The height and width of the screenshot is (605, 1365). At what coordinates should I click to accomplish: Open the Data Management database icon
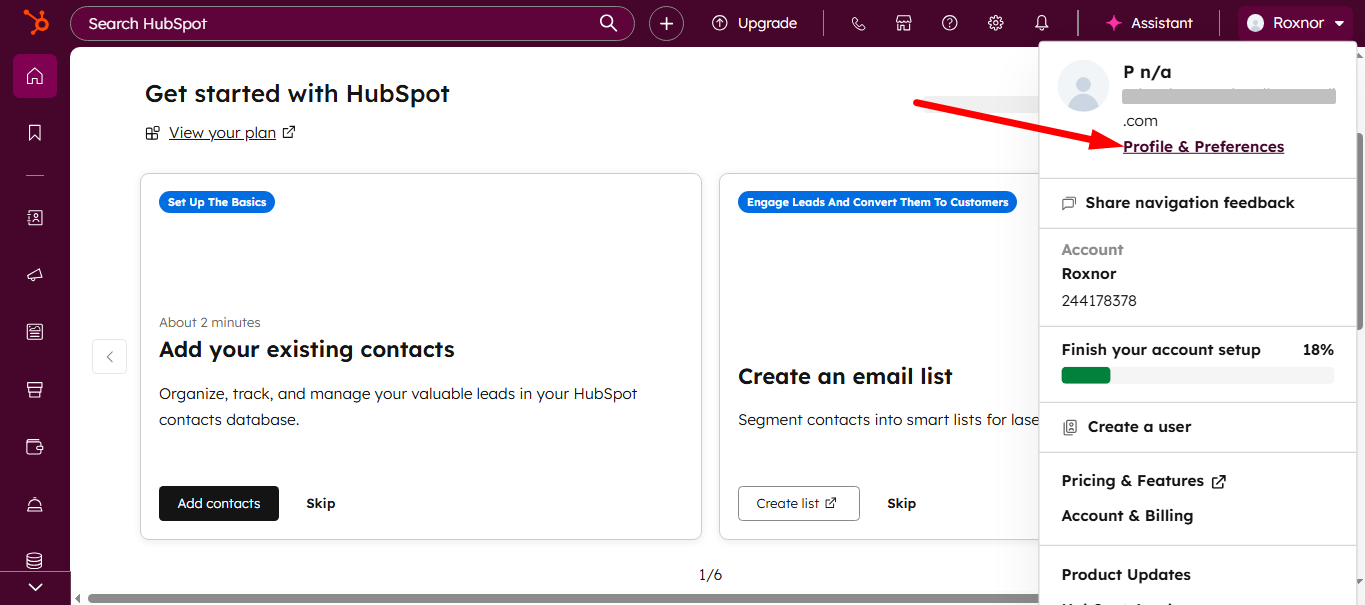35,560
